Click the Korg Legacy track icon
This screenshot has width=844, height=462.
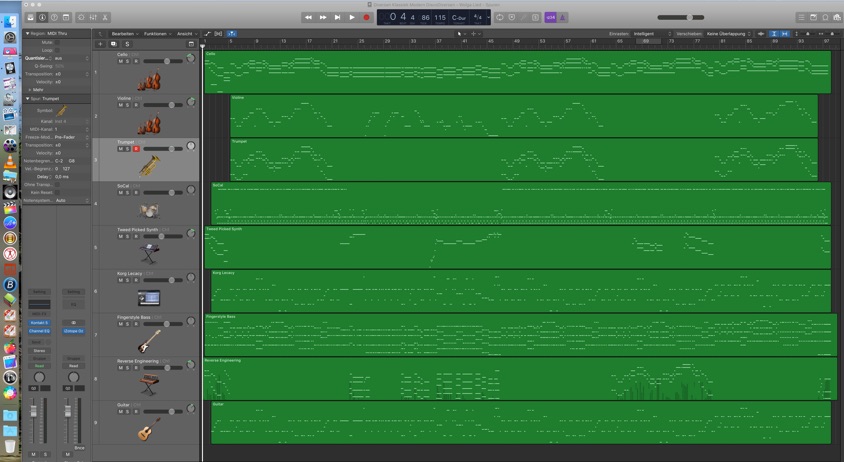[149, 297]
